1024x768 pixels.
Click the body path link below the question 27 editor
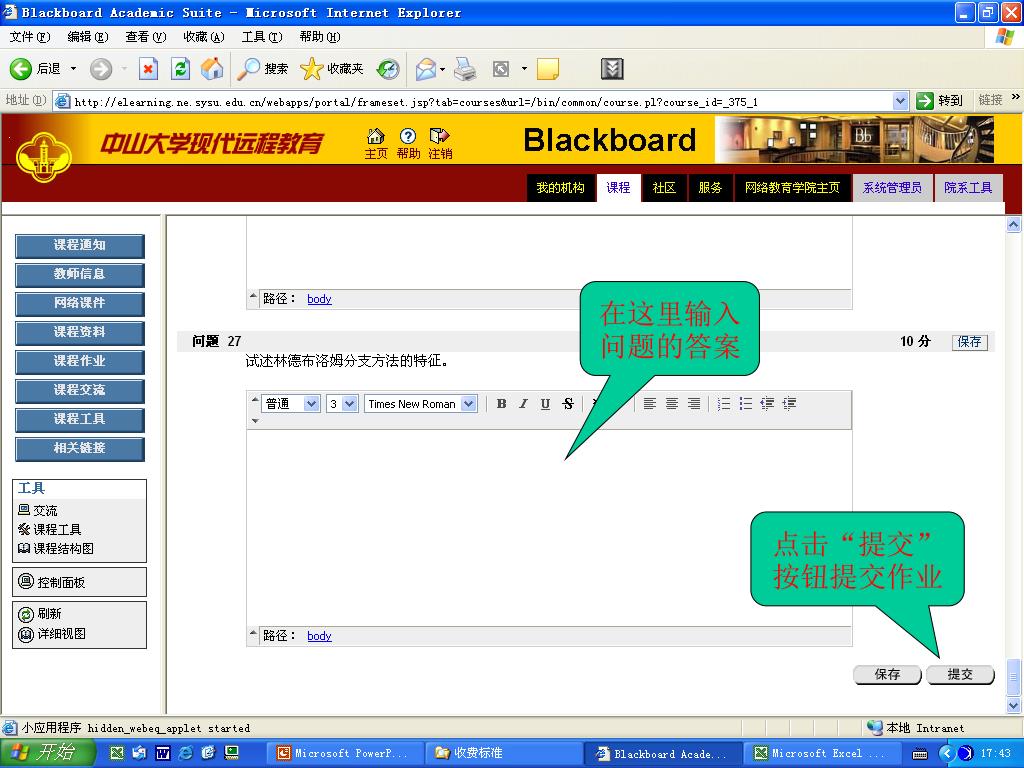(319, 636)
